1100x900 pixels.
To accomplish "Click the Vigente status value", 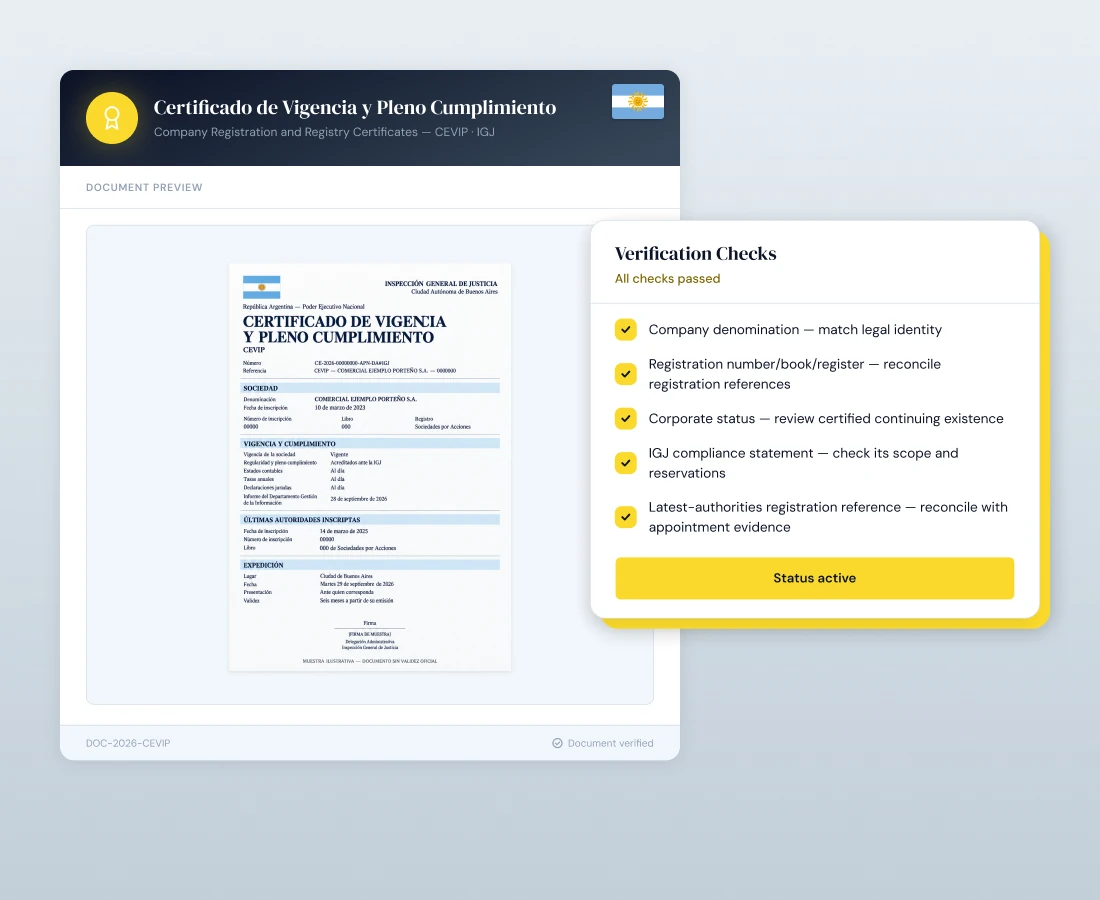I will 339,455.
